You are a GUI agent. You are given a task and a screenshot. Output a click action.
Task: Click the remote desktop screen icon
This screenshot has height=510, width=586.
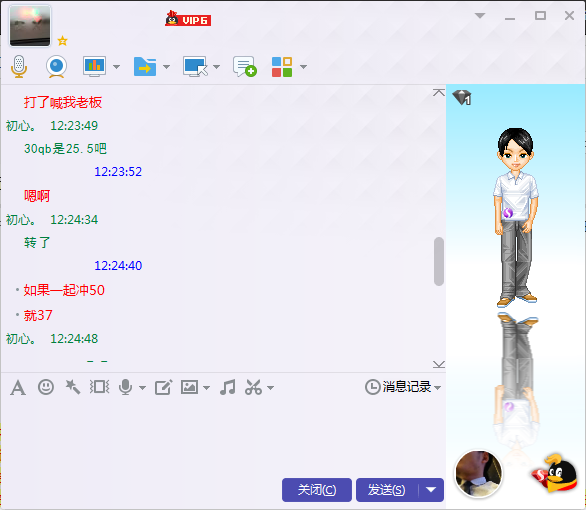(x=195, y=67)
